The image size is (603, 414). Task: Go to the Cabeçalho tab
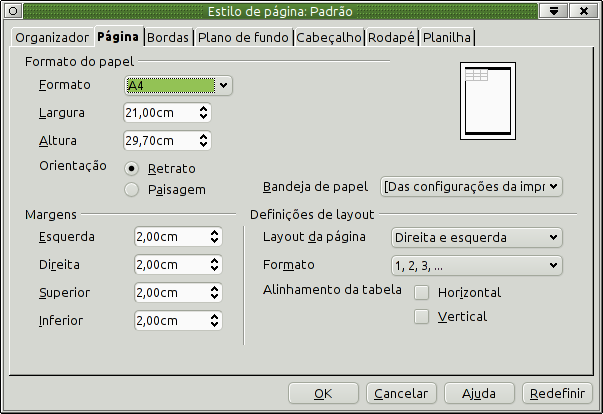tap(329, 38)
